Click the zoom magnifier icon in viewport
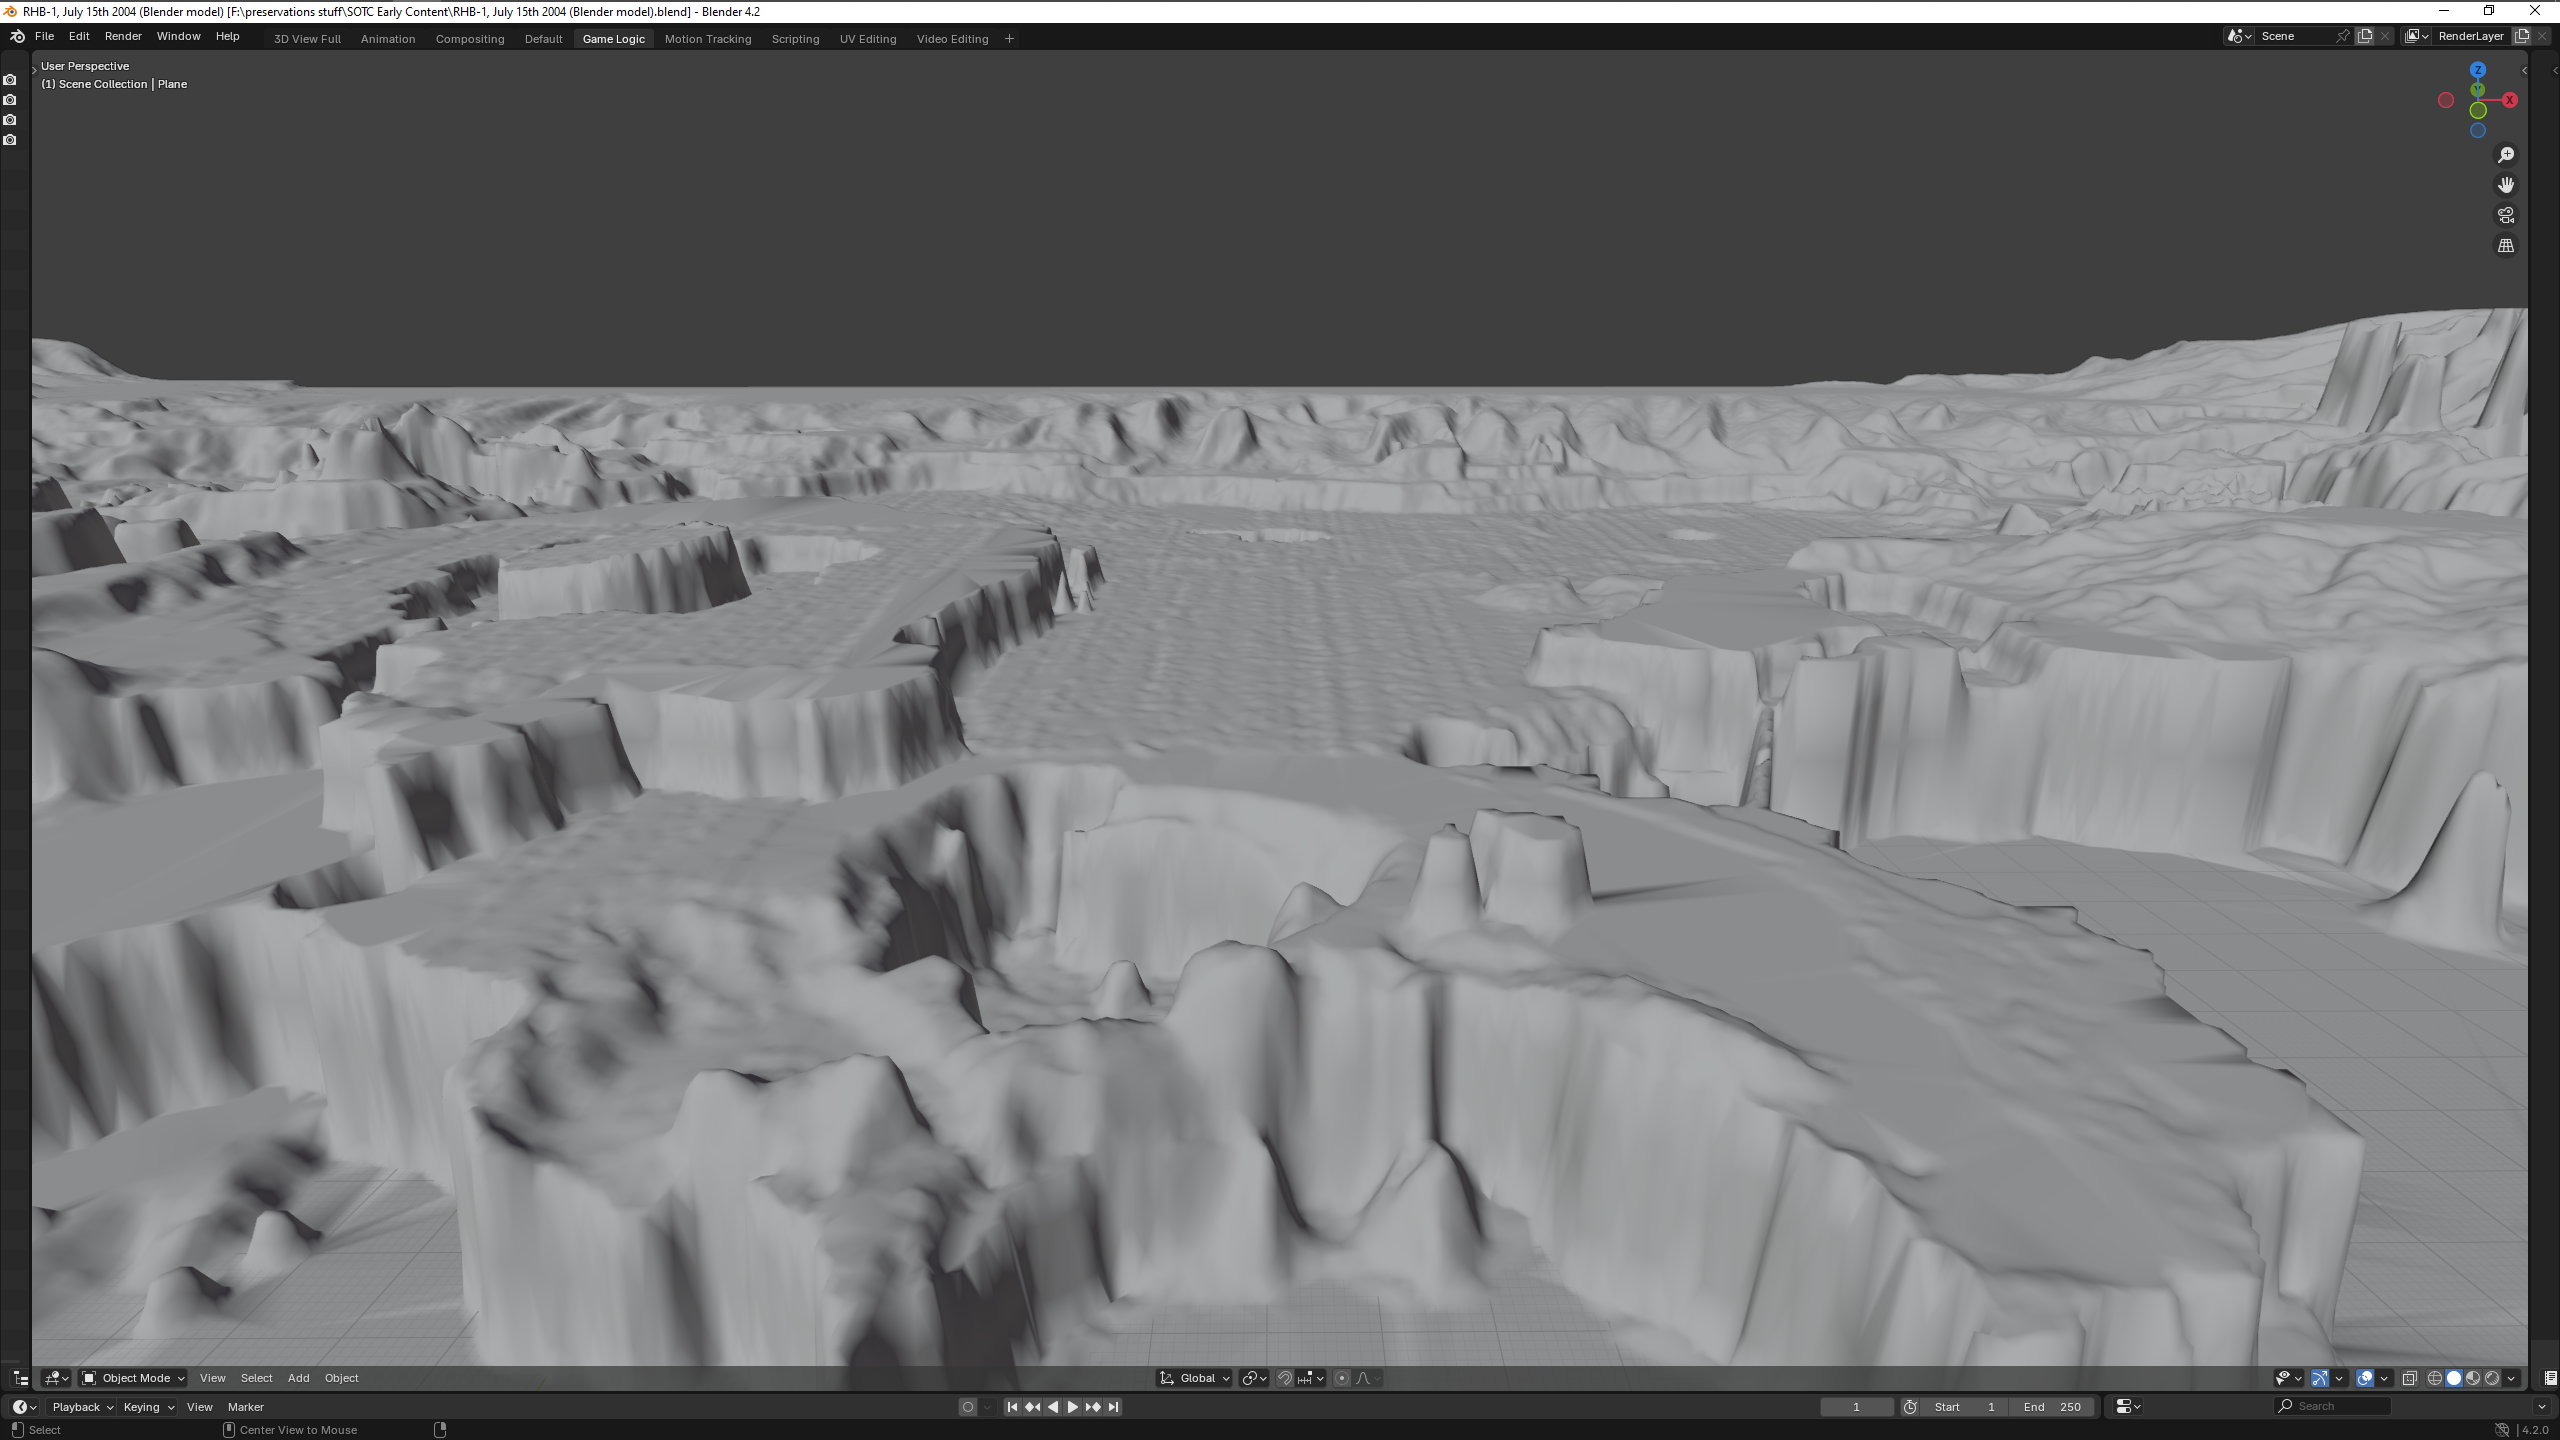 tap(2505, 155)
